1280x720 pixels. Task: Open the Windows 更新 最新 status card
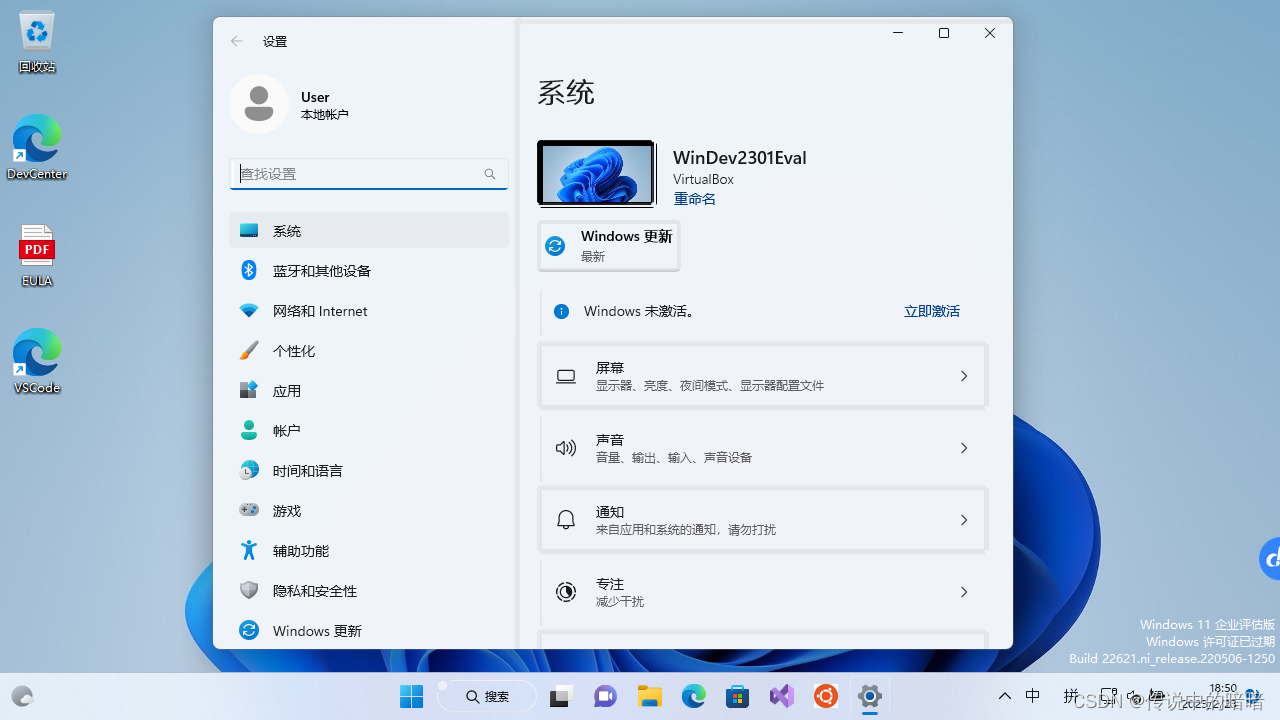click(609, 246)
